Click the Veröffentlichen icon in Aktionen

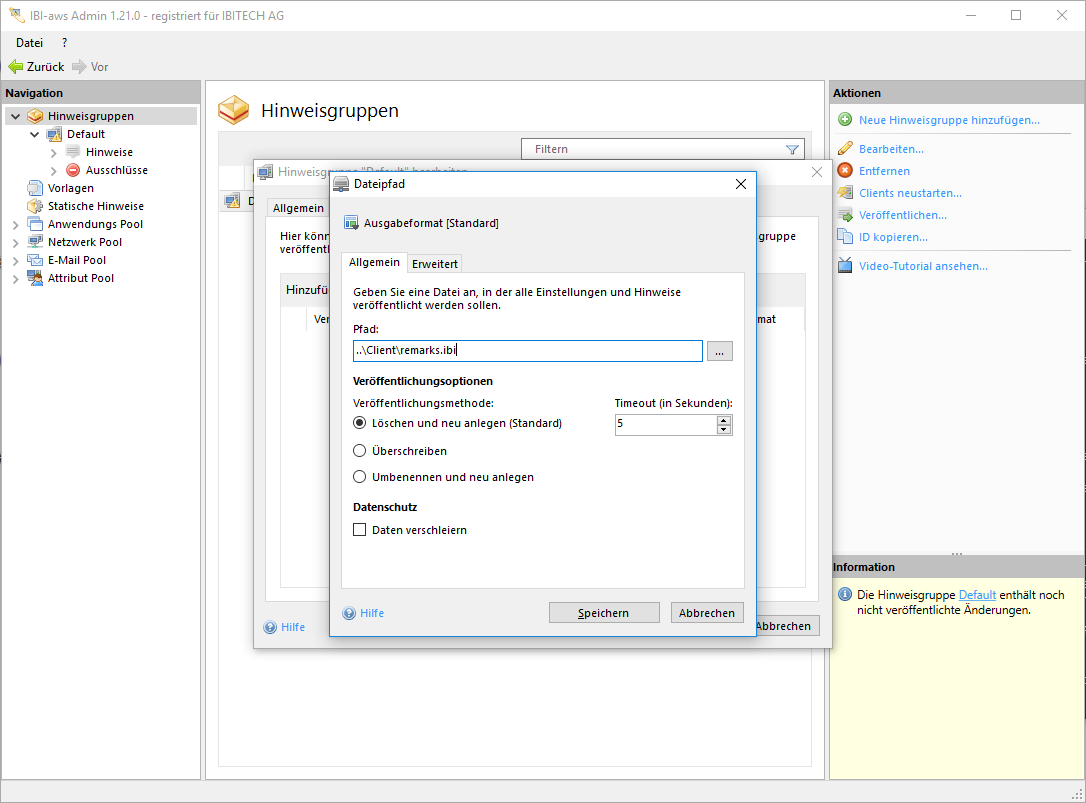click(845, 215)
